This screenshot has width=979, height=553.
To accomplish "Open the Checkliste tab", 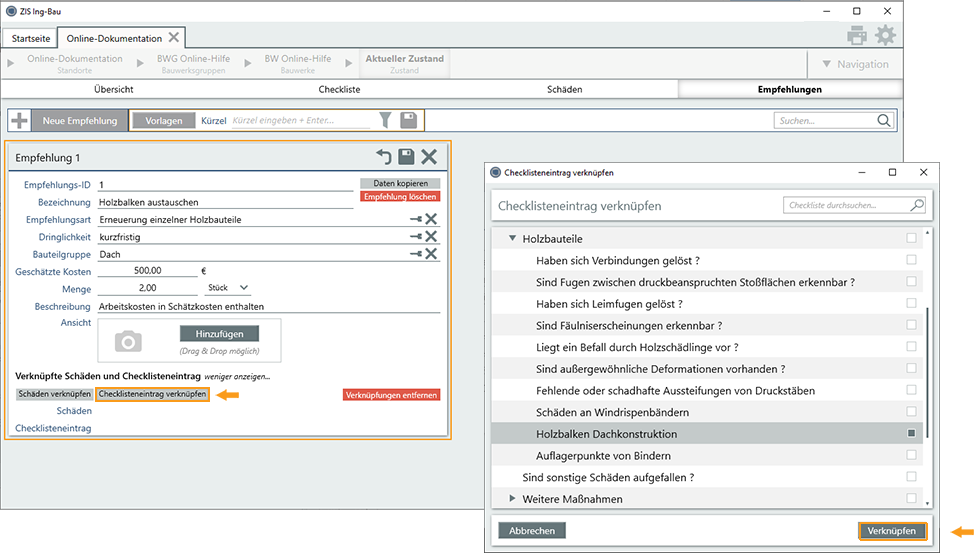I will click(x=339, y=89).
